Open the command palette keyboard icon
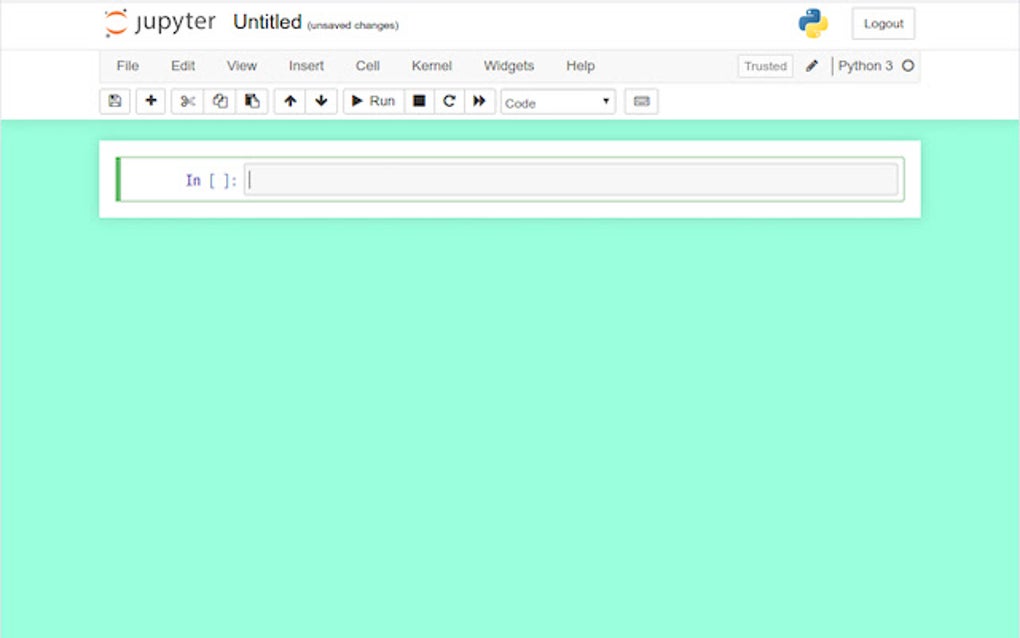This screenshot has height=638, width=1020. click(x=641, y=100)
